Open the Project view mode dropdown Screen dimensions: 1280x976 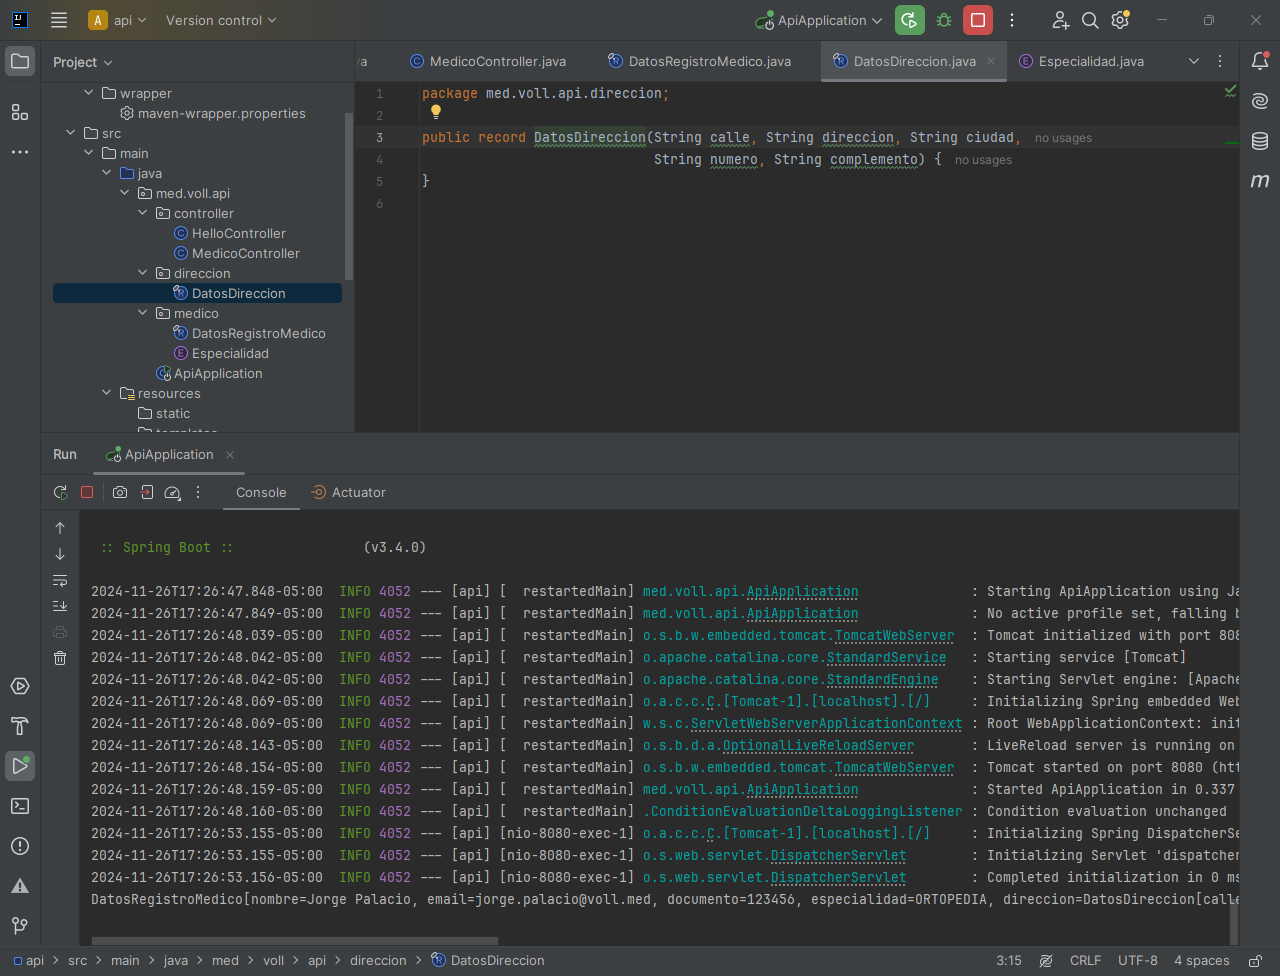[83, 62]
